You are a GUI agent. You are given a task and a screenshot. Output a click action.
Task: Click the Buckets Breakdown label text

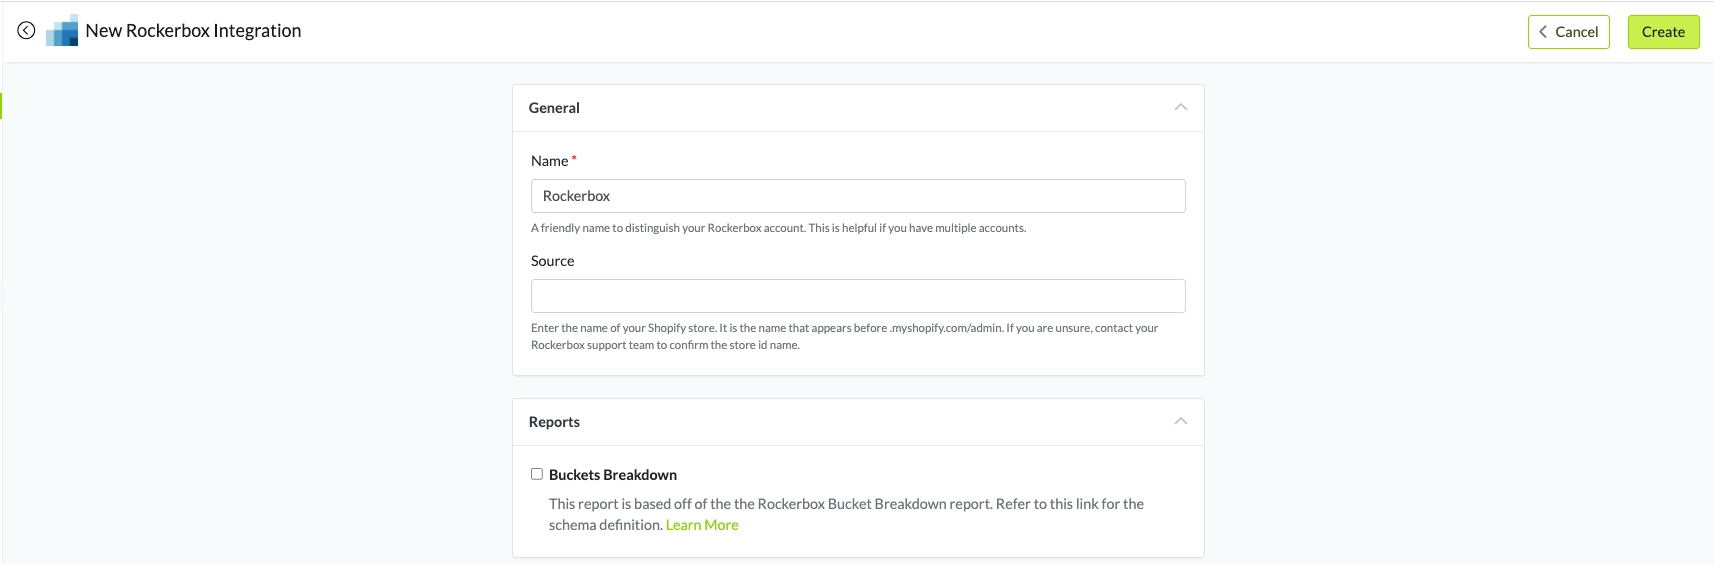click(x=613, y=475)
